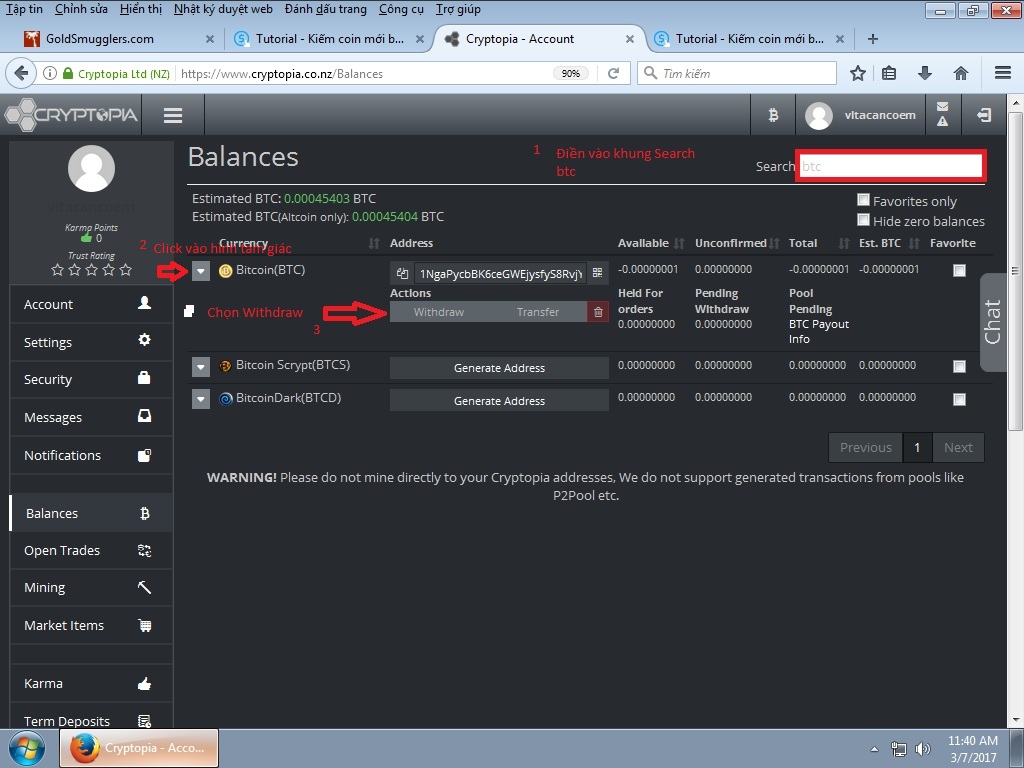This screenshot has width=1024, height=768.
Task: Open Market Items in the sidebar
Action: click(91, 626)
